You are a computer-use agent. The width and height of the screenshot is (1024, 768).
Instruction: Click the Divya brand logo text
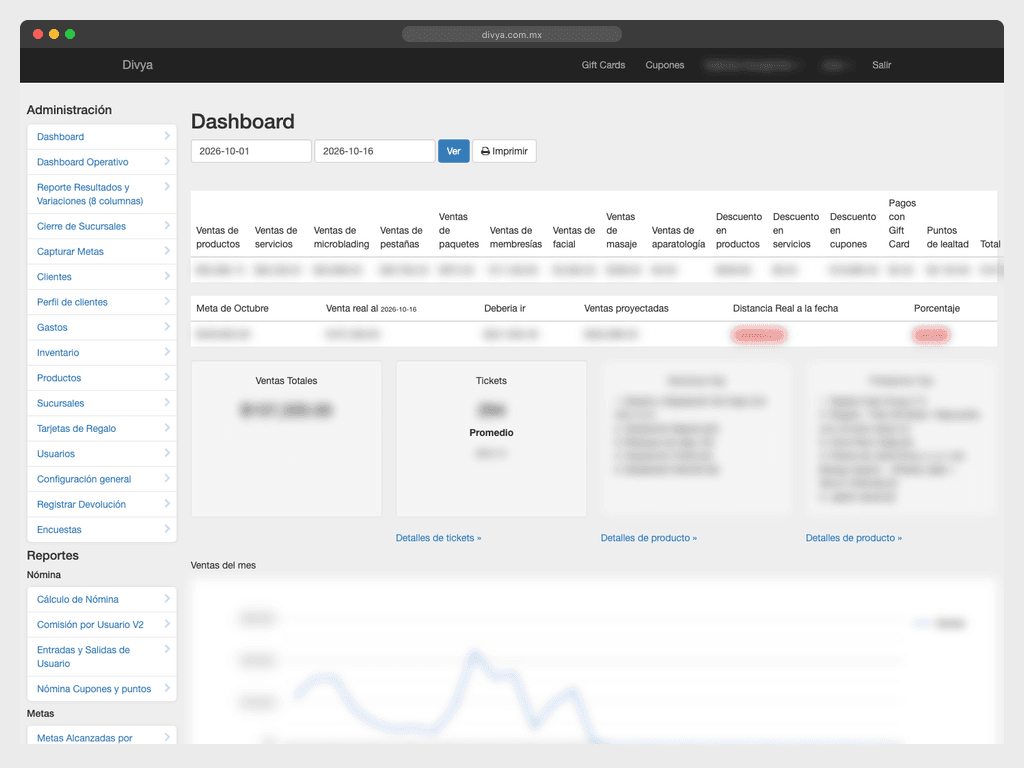click(x=138, y=65)
